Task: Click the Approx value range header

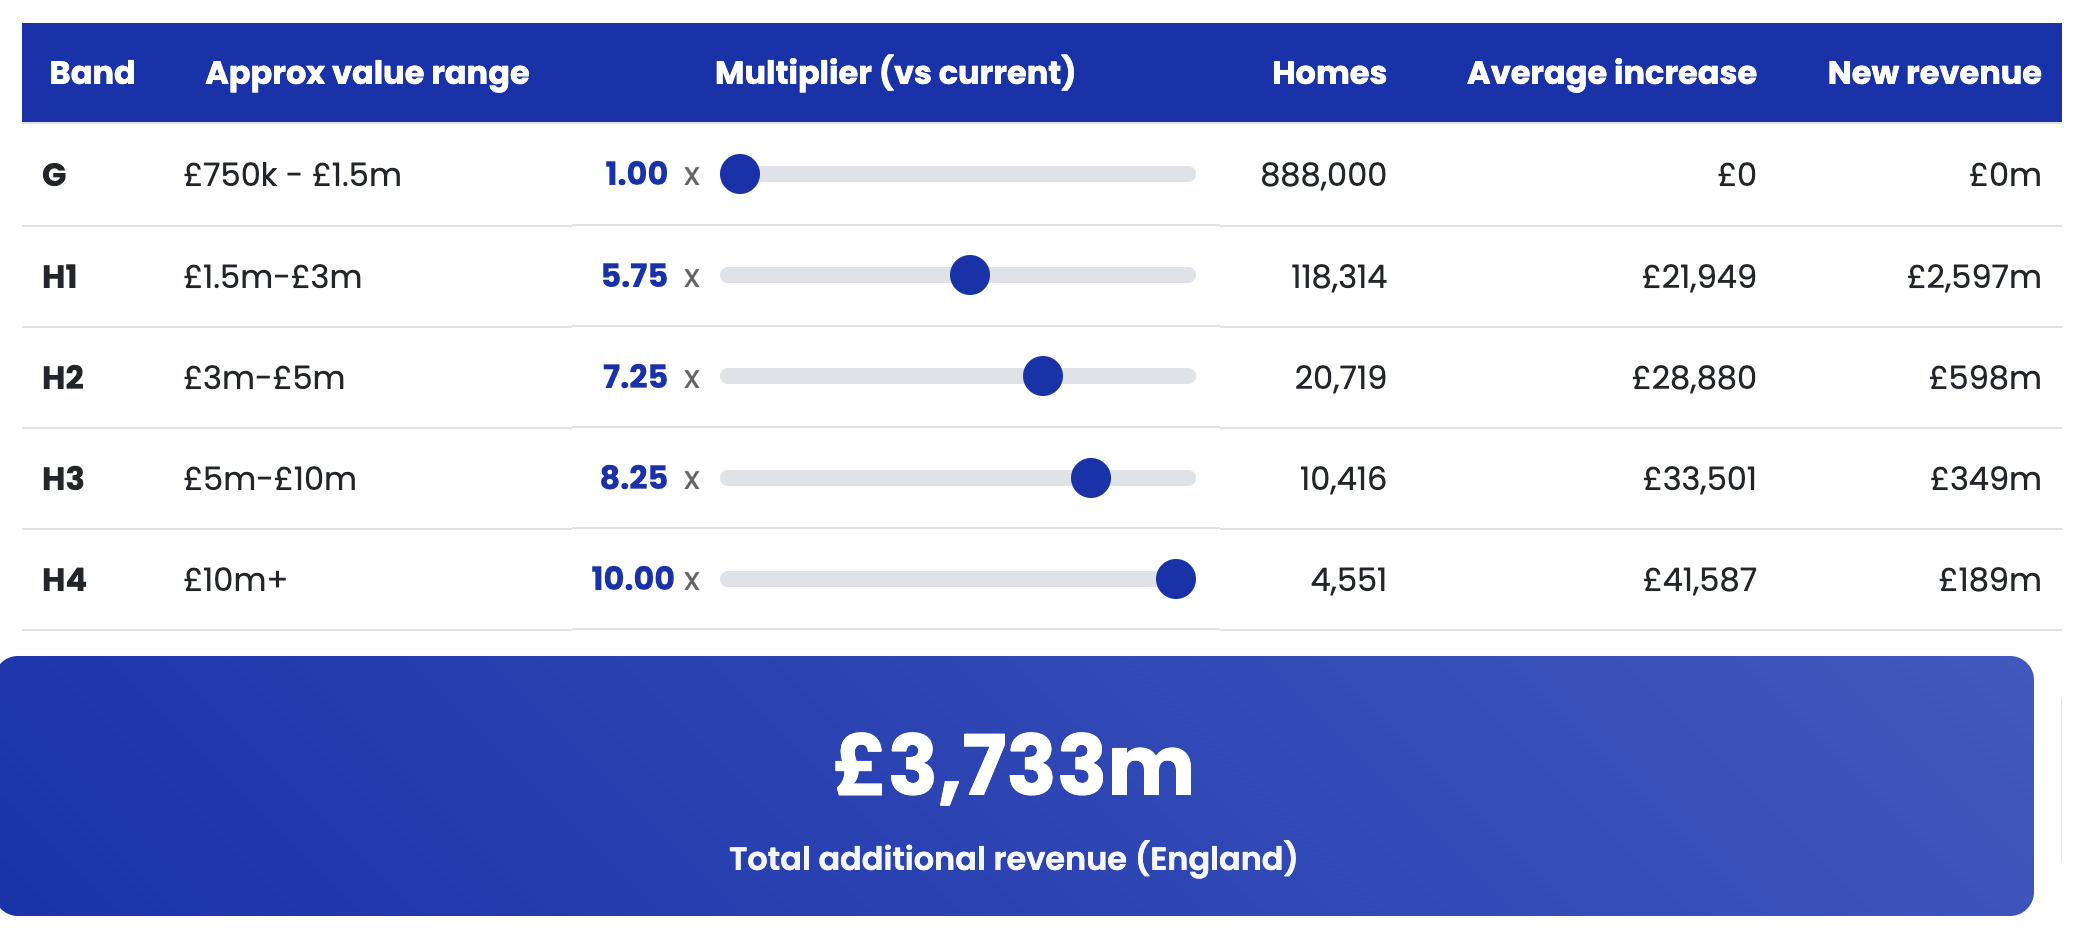Action: pyautogui.click(x=367, y=73)
